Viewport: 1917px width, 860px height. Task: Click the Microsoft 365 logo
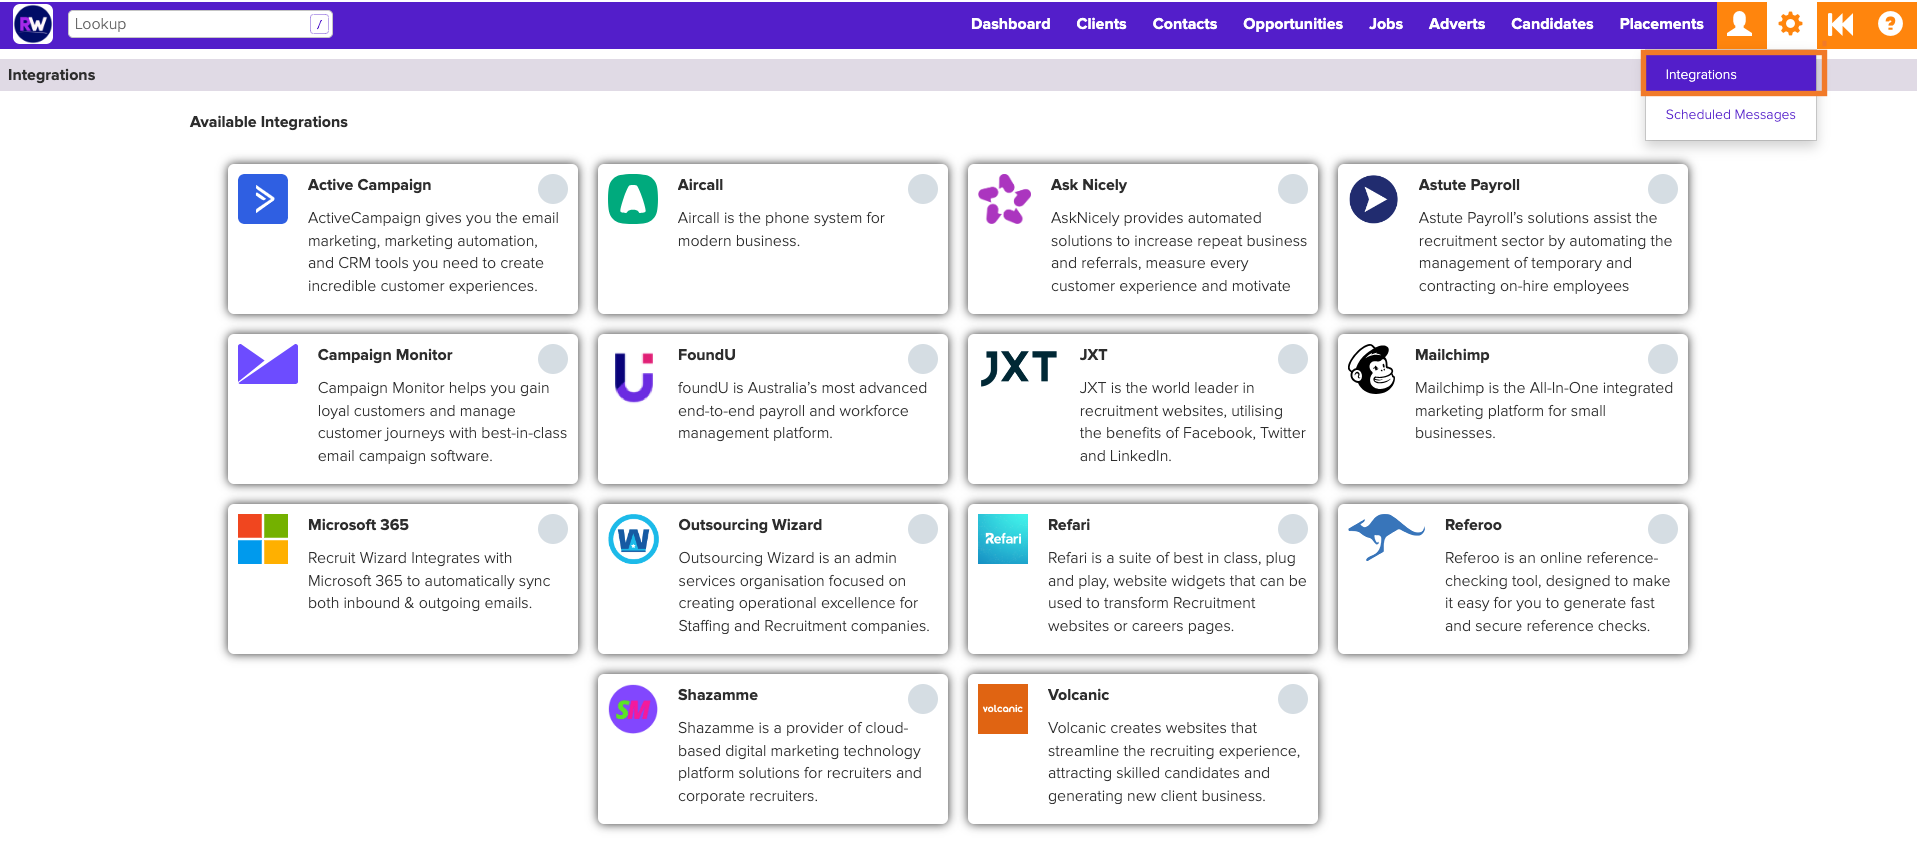pos(263,539)
